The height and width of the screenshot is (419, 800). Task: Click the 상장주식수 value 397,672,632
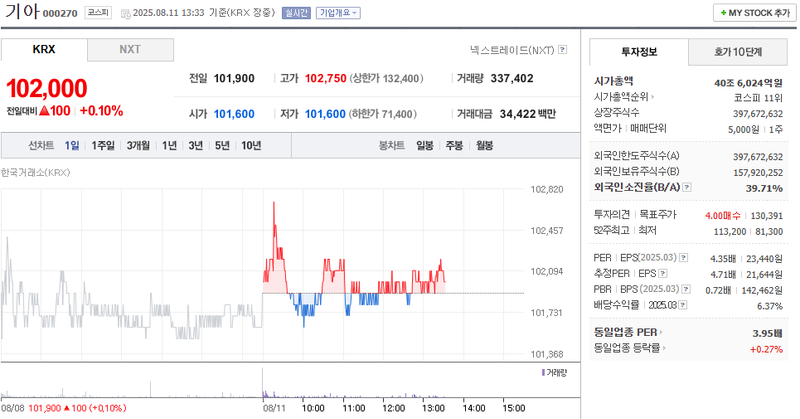[758, 114]
